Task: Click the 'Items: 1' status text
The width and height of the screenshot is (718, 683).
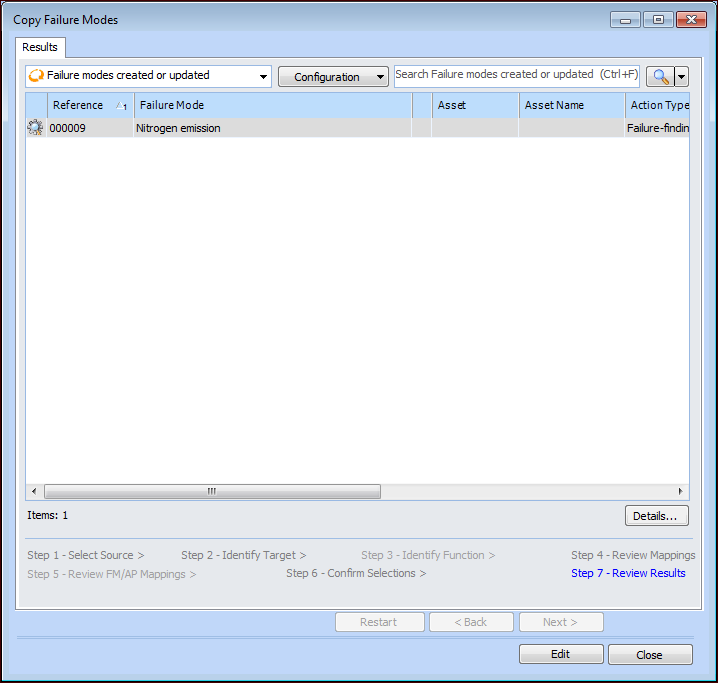Action: (x=48, y=515)
